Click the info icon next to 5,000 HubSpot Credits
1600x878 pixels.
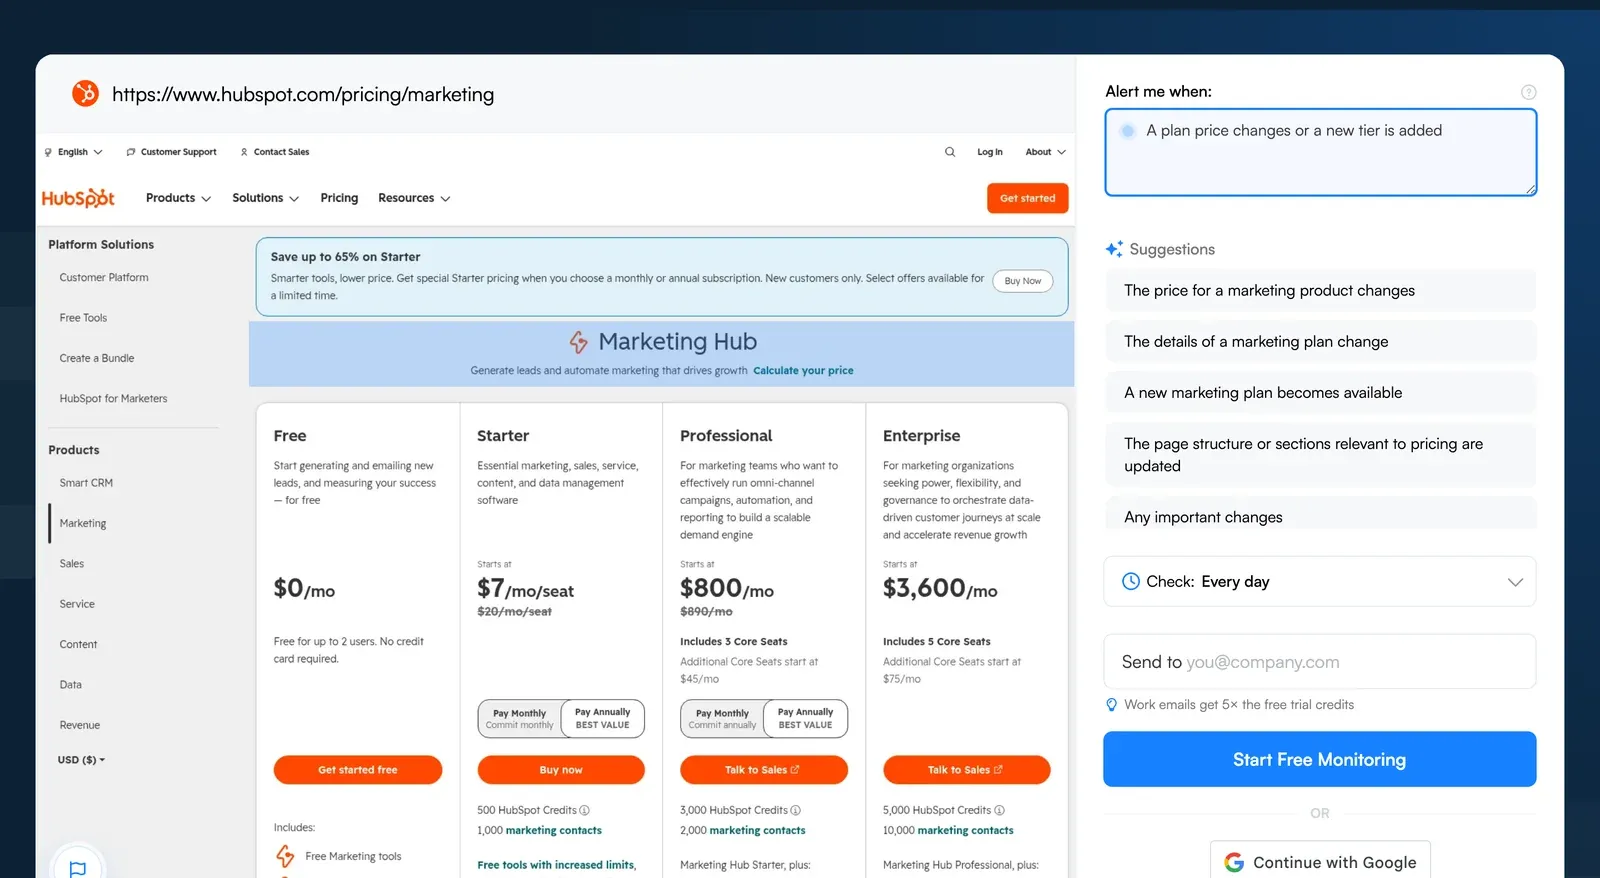point(999,810)
